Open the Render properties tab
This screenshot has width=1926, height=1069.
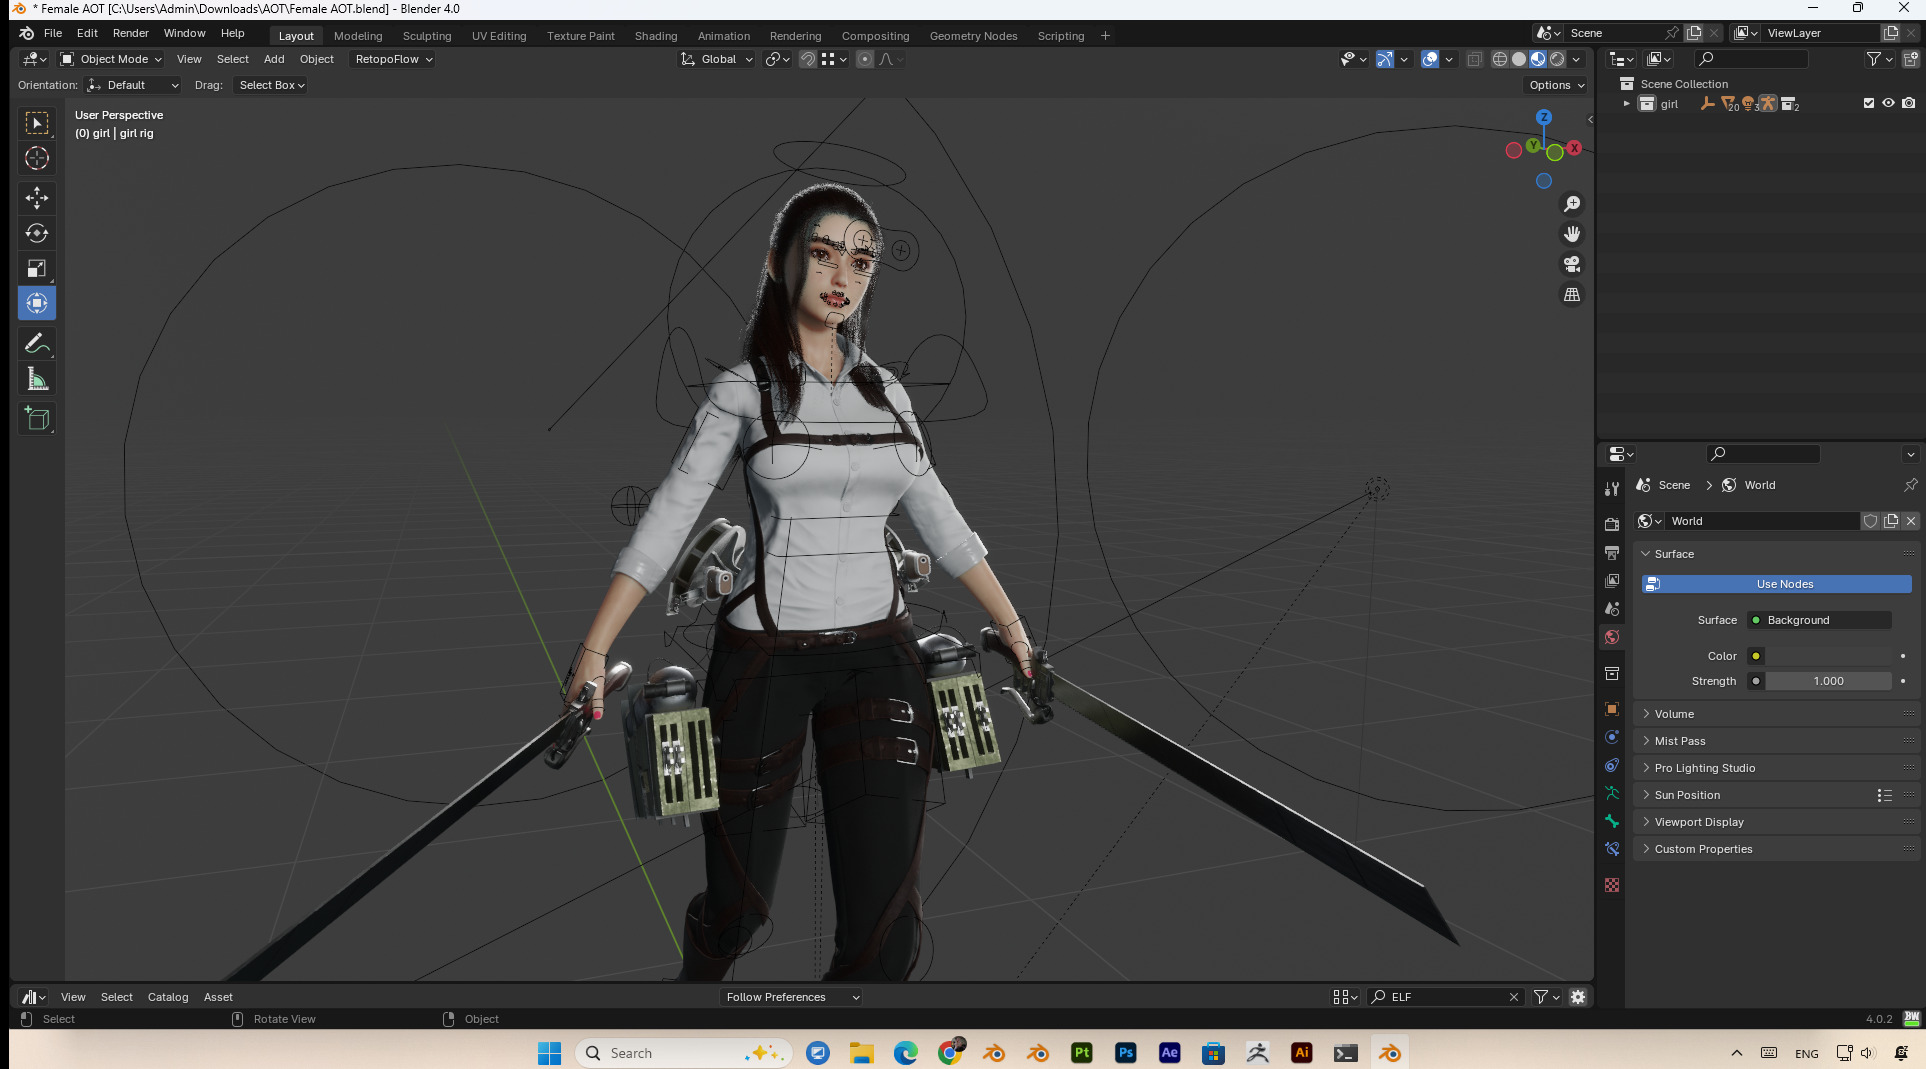pos(1612,524)
